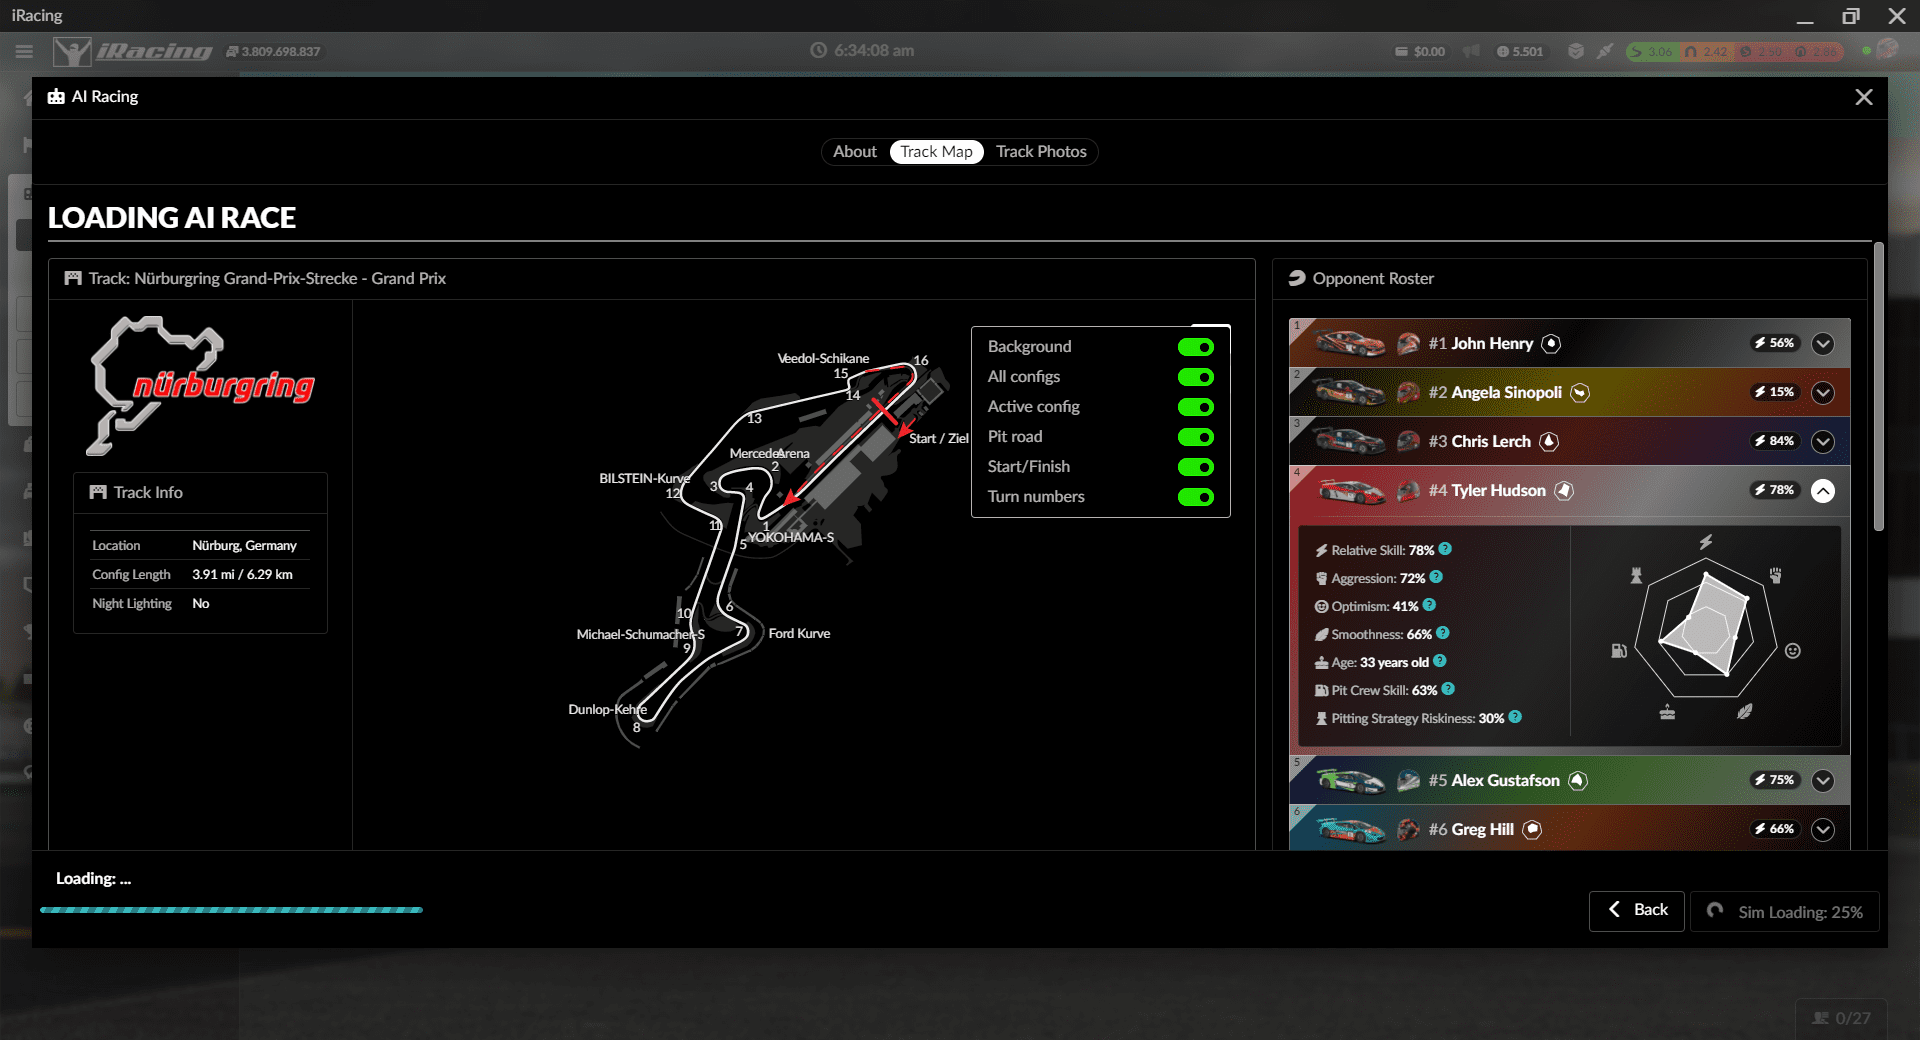Screen dimensions: 1920x1040
Task: Click the $0.00 account balance in the header
Action: point(1420,51)
